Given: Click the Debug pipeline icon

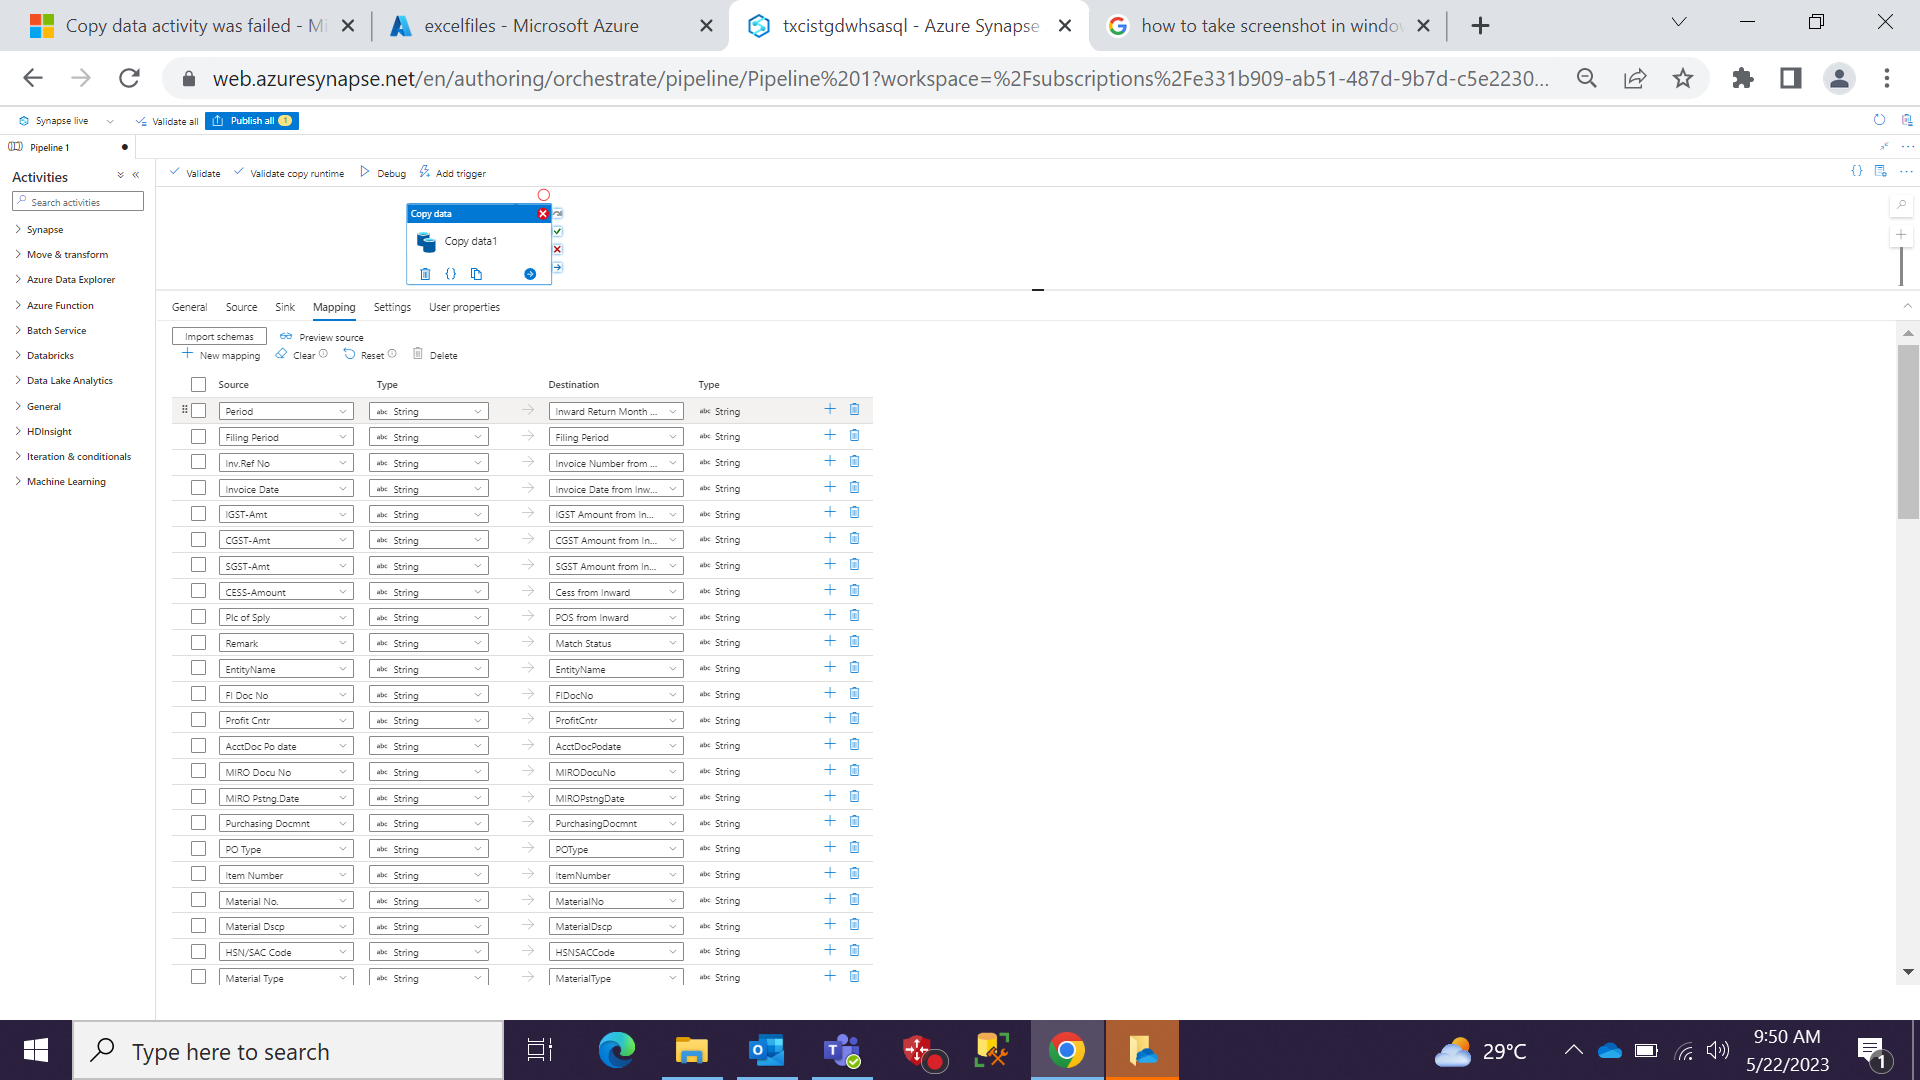Looking at the screenshot, I should [x=382, y=173].
